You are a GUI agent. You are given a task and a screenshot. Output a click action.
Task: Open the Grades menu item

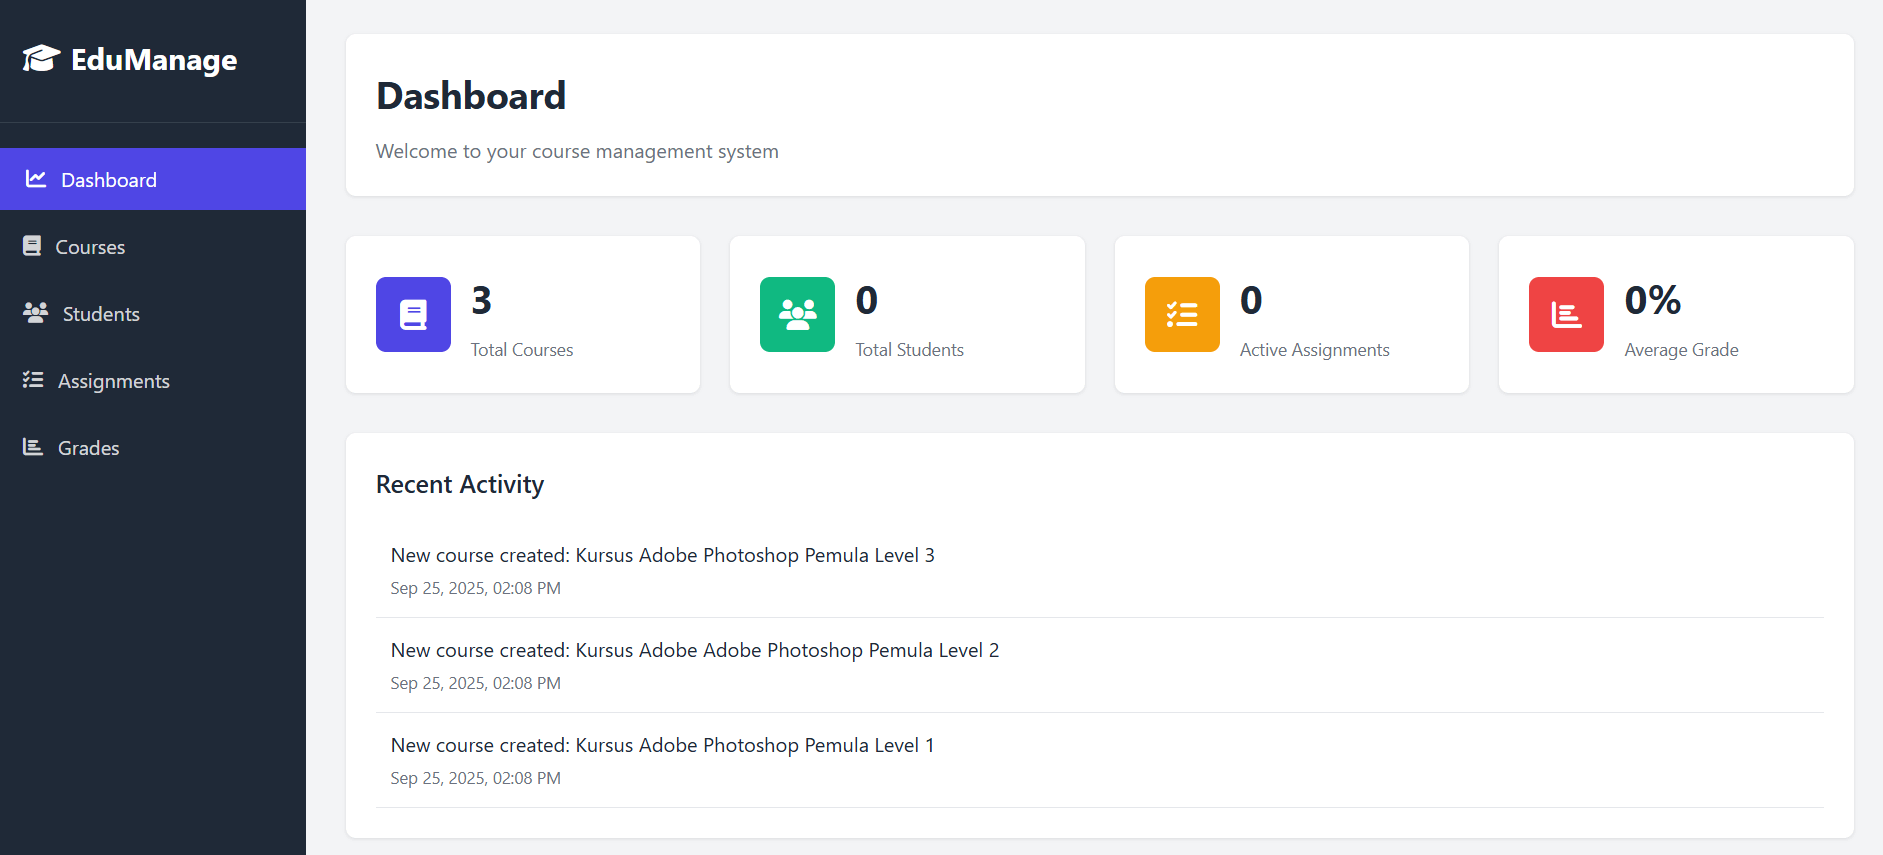pos(88,448)
